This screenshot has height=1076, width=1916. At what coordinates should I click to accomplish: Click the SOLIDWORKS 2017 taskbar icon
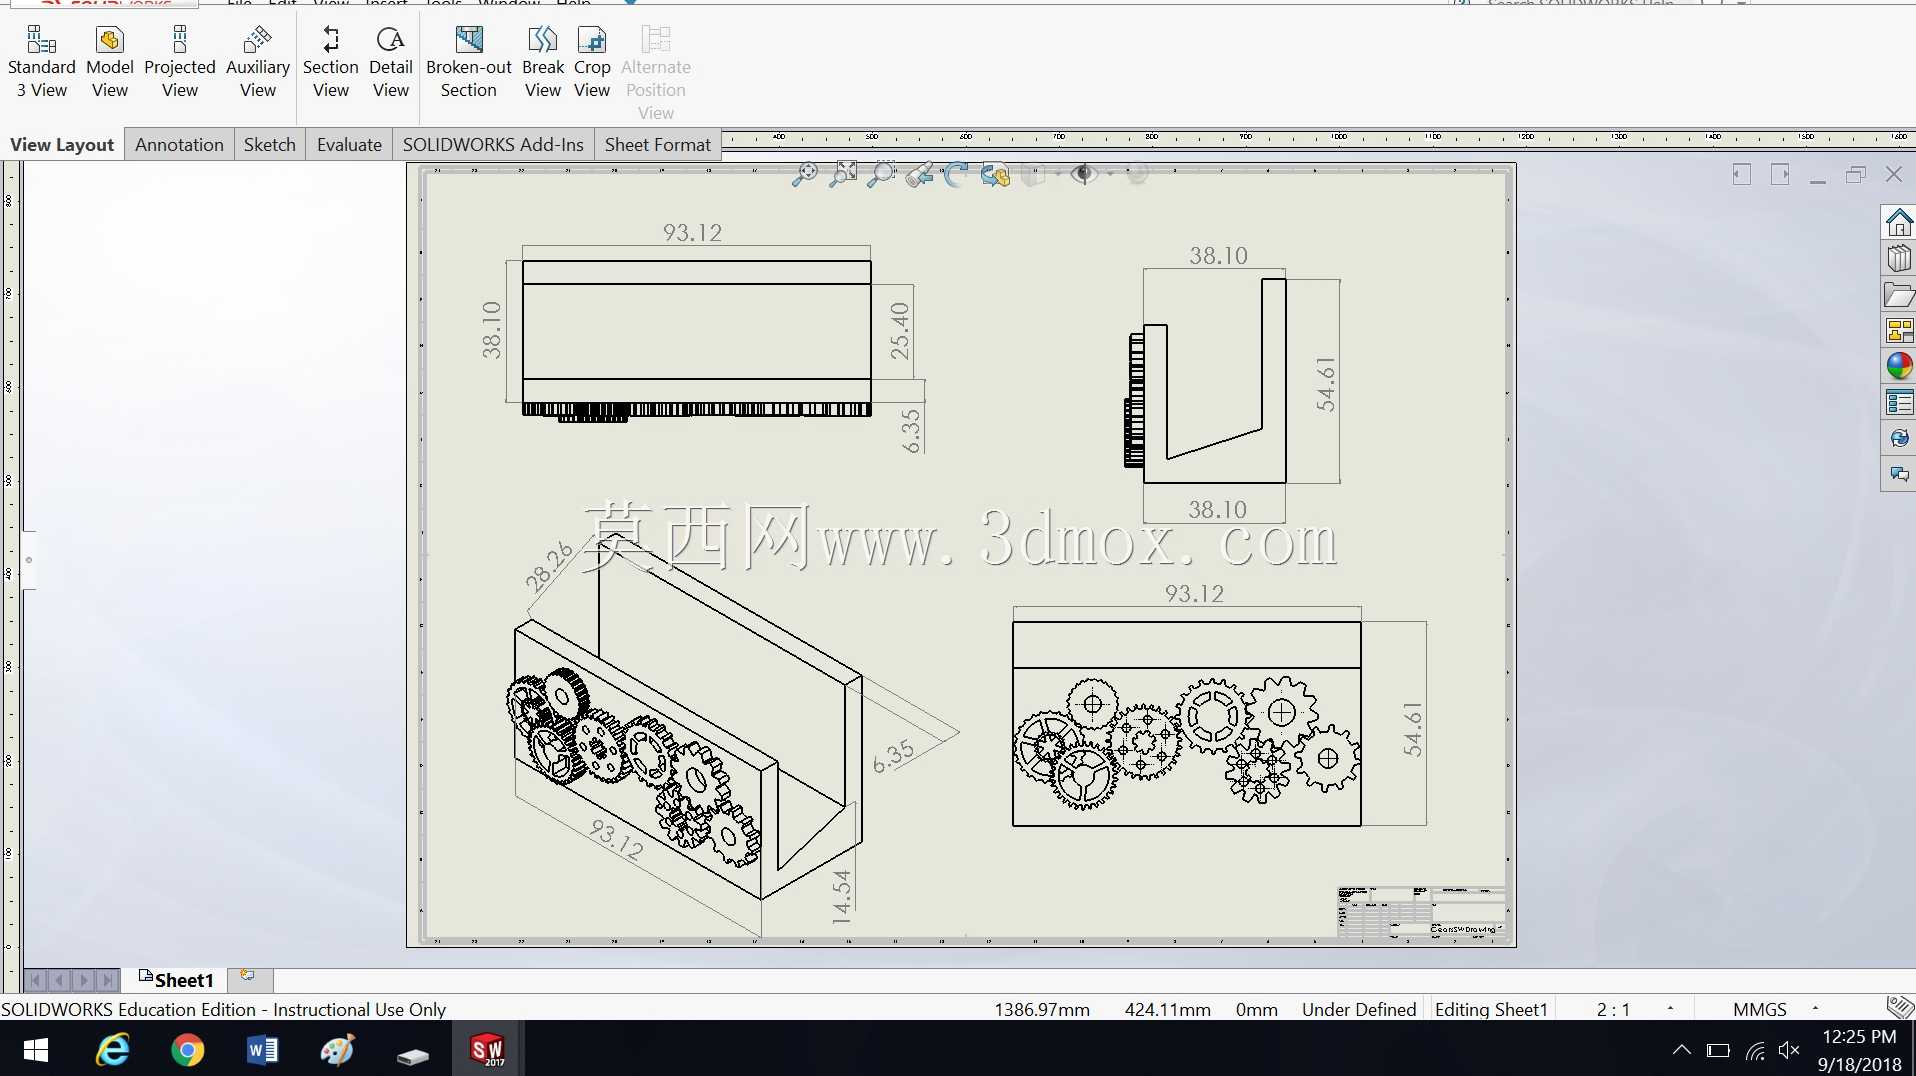pos(487,1050)
